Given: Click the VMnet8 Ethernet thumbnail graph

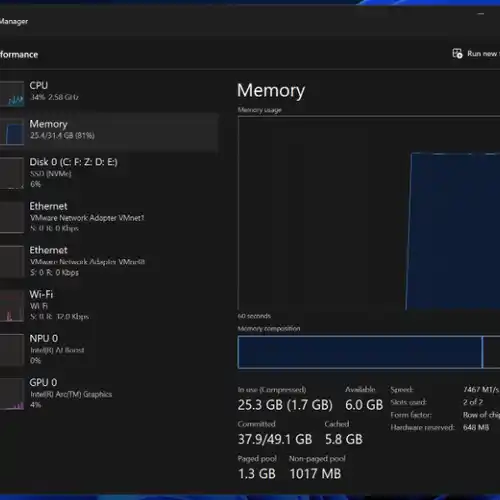Looking at the screenshot, I should [12, 262].
